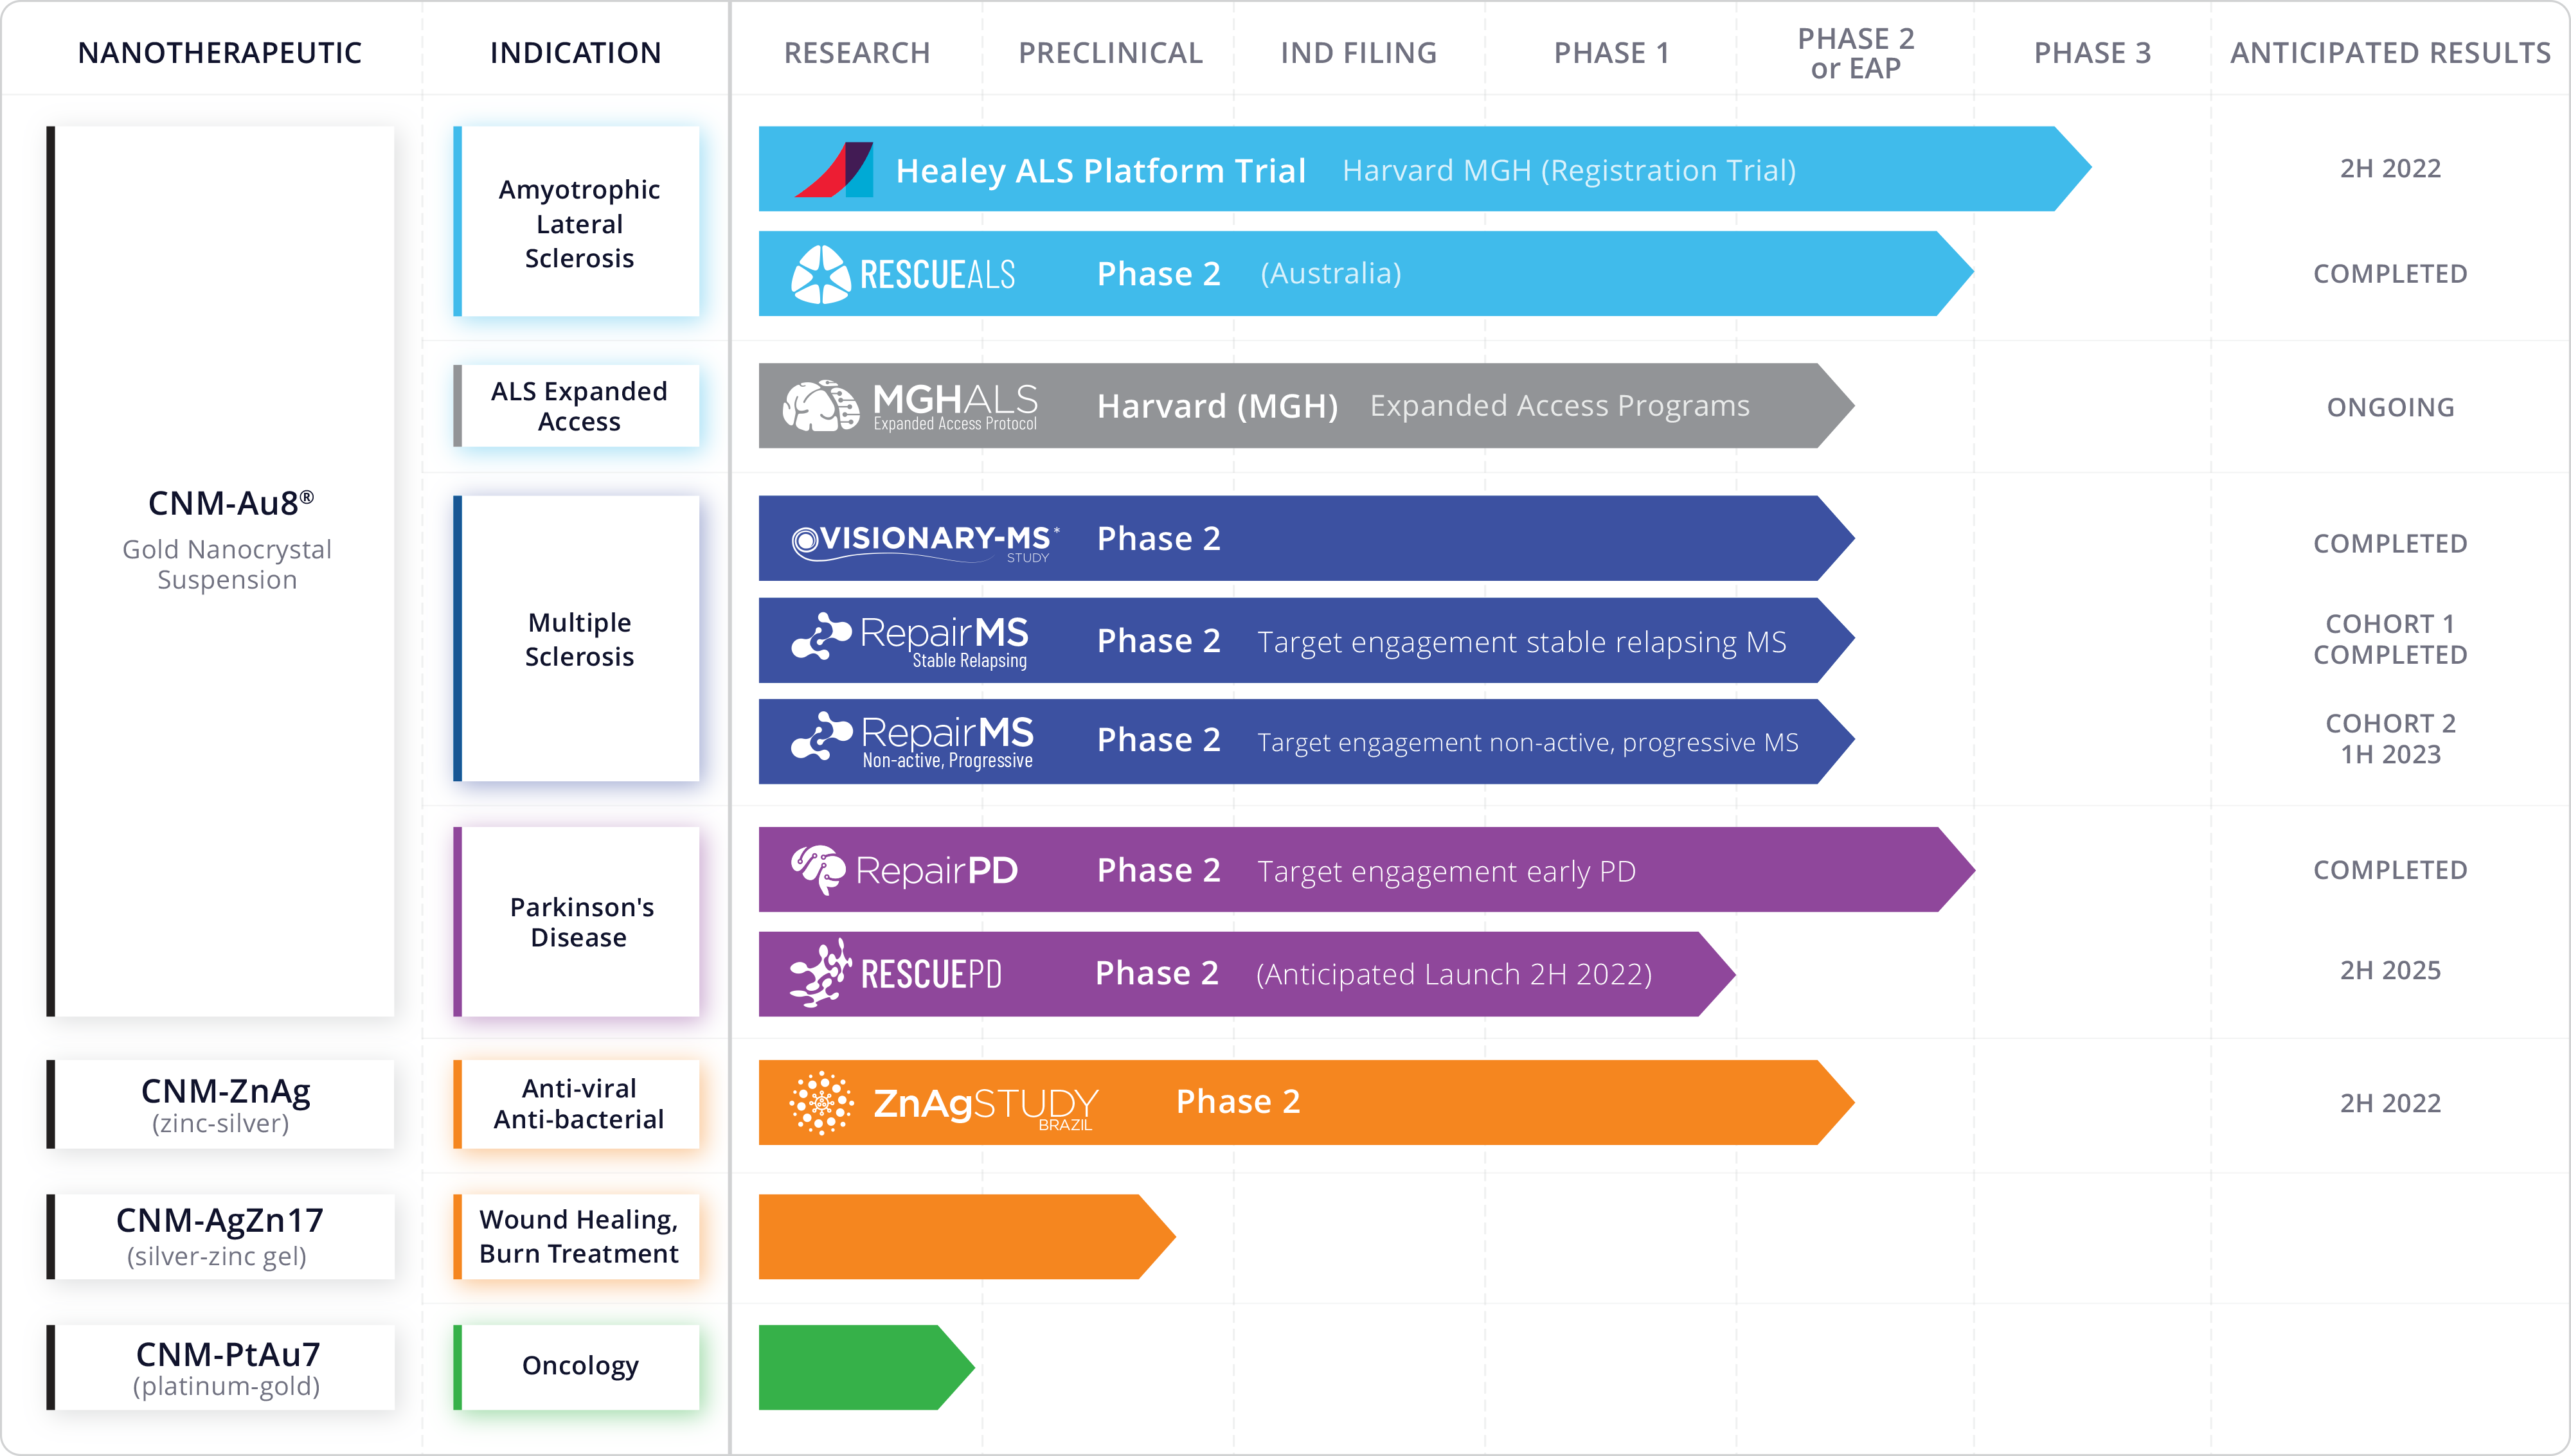Image resolution: width=2571 pixels, height=1456 pixels.
Task: Click the RESCUE PD neuron logo
Action: pyautogui.click(x=820, y=973)
